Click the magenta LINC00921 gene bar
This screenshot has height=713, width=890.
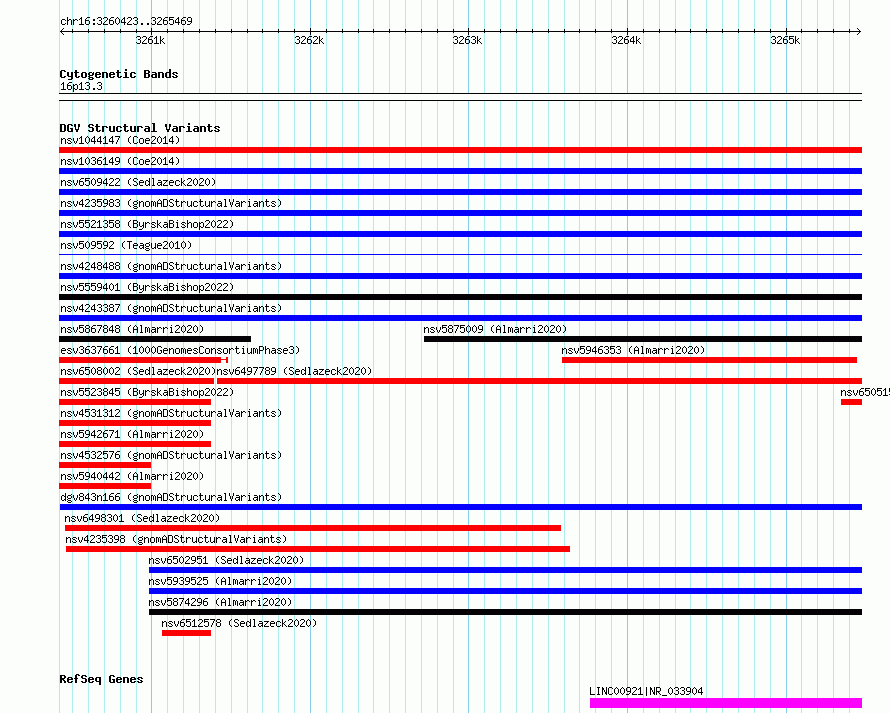[x=726, y=703]
